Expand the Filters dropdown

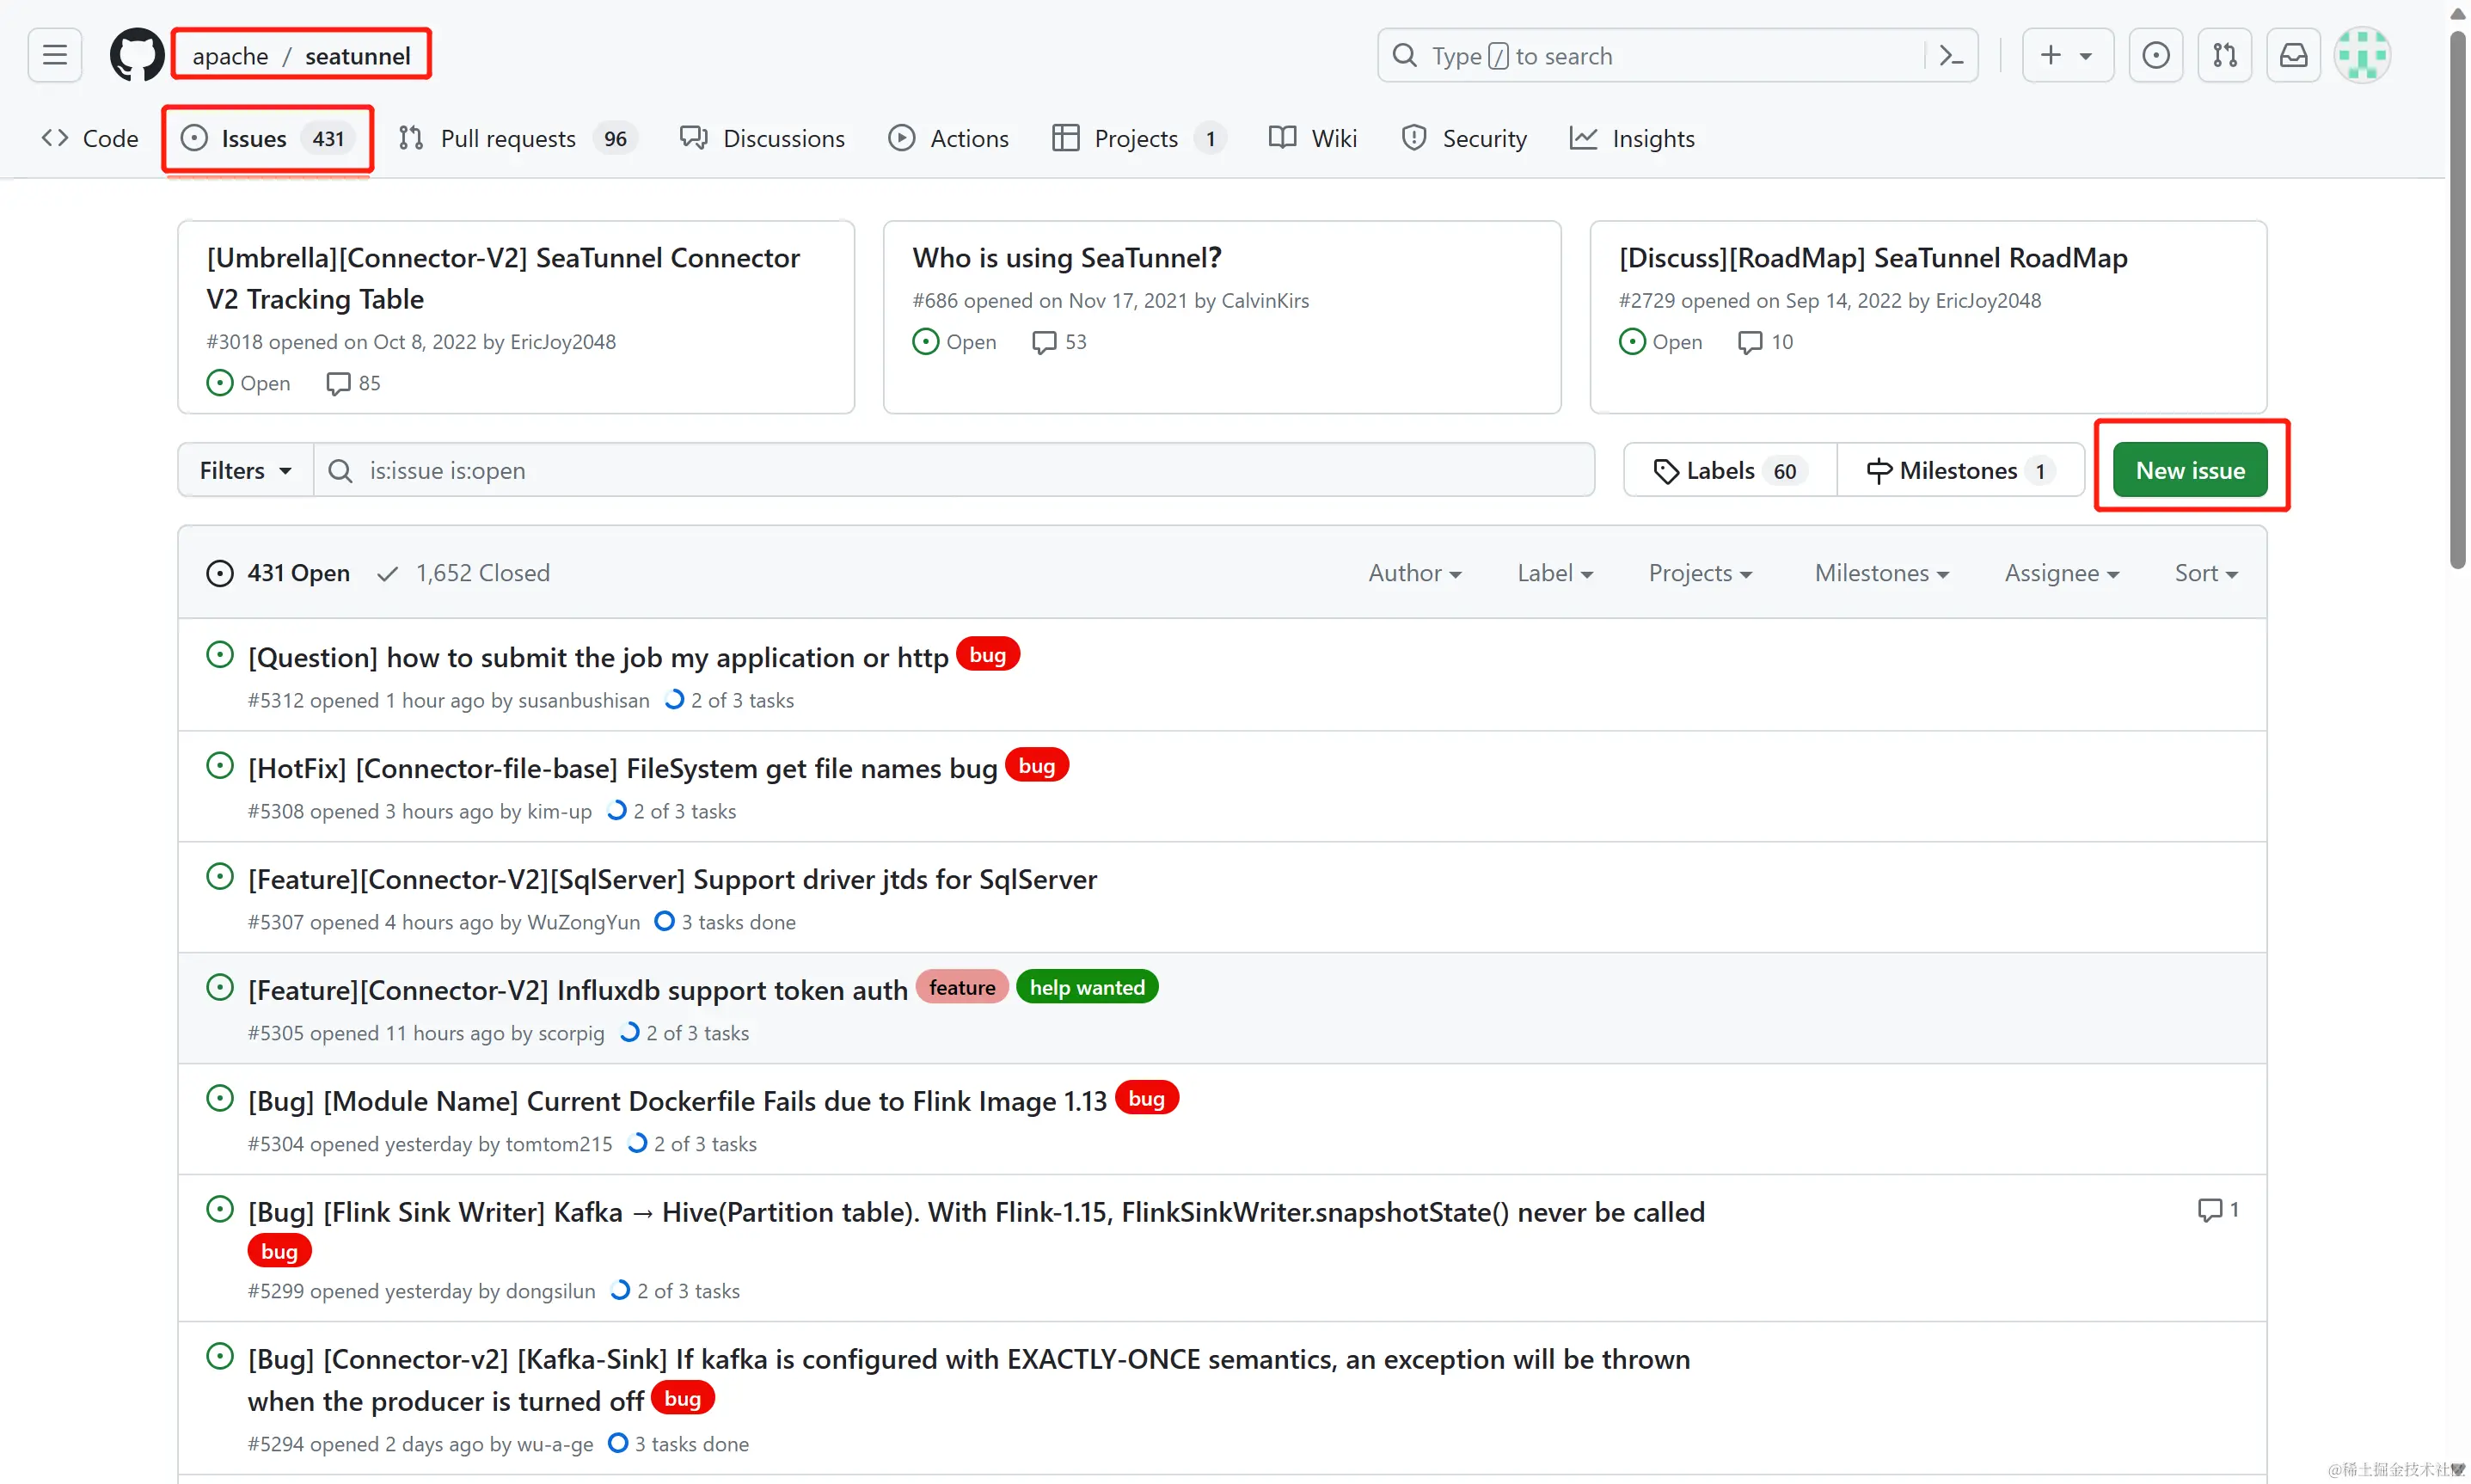tap(245, 470)
